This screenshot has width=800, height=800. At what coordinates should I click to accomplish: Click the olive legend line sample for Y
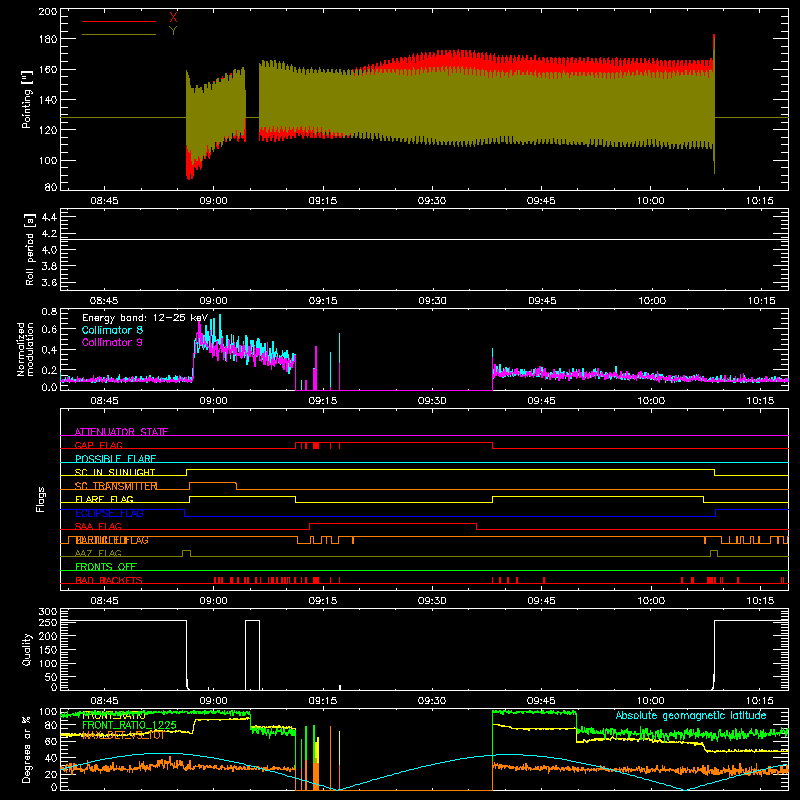tap(119, 35)
